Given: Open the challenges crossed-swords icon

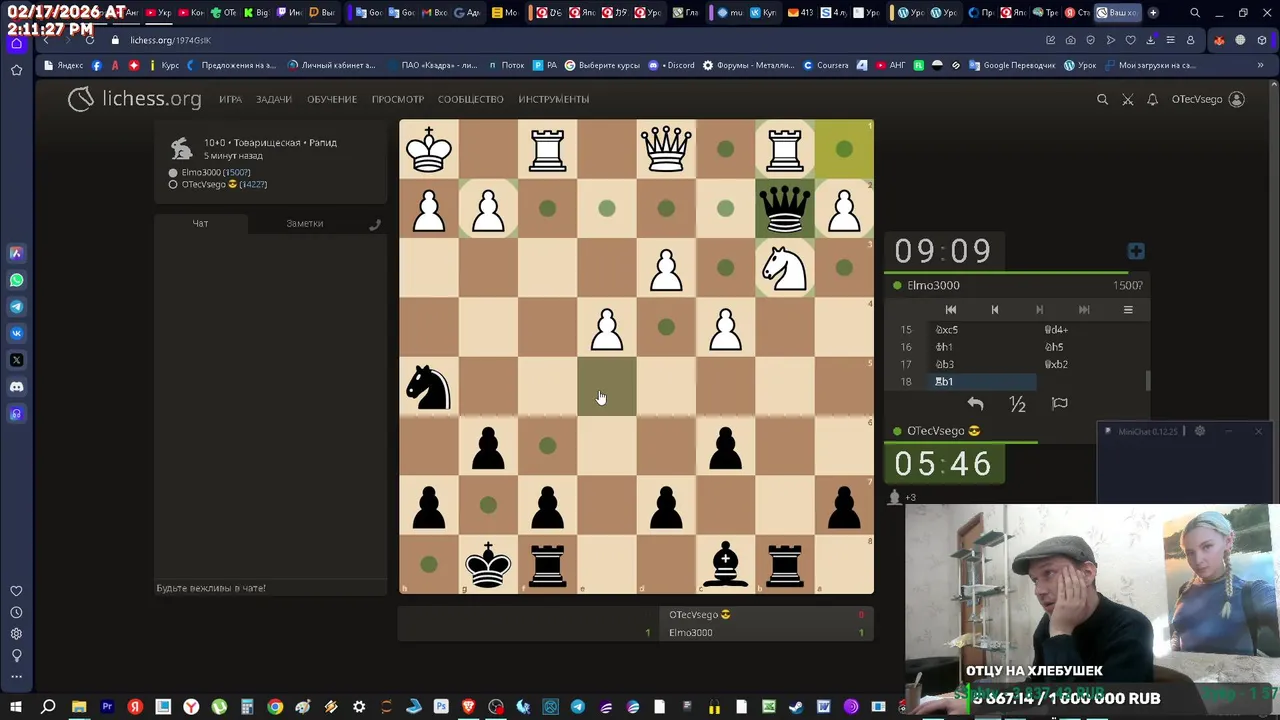Looking at the screenshot, I should coord(1128,99).
